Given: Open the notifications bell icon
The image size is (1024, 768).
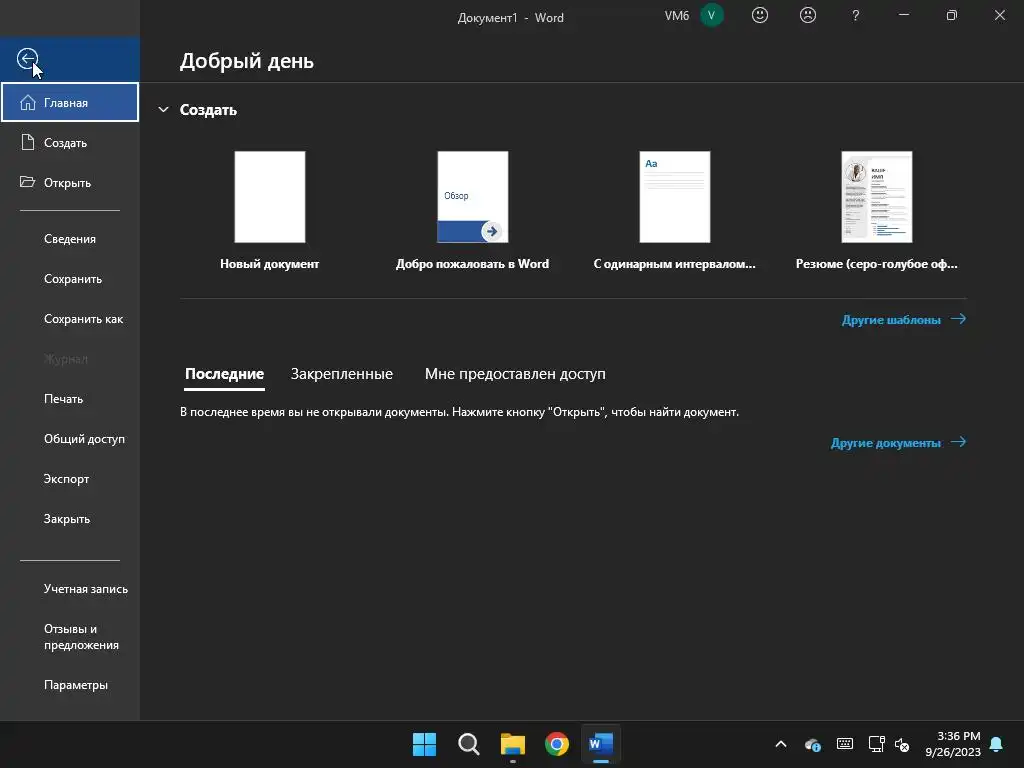Looking at the screenshot, I should 997,744.
